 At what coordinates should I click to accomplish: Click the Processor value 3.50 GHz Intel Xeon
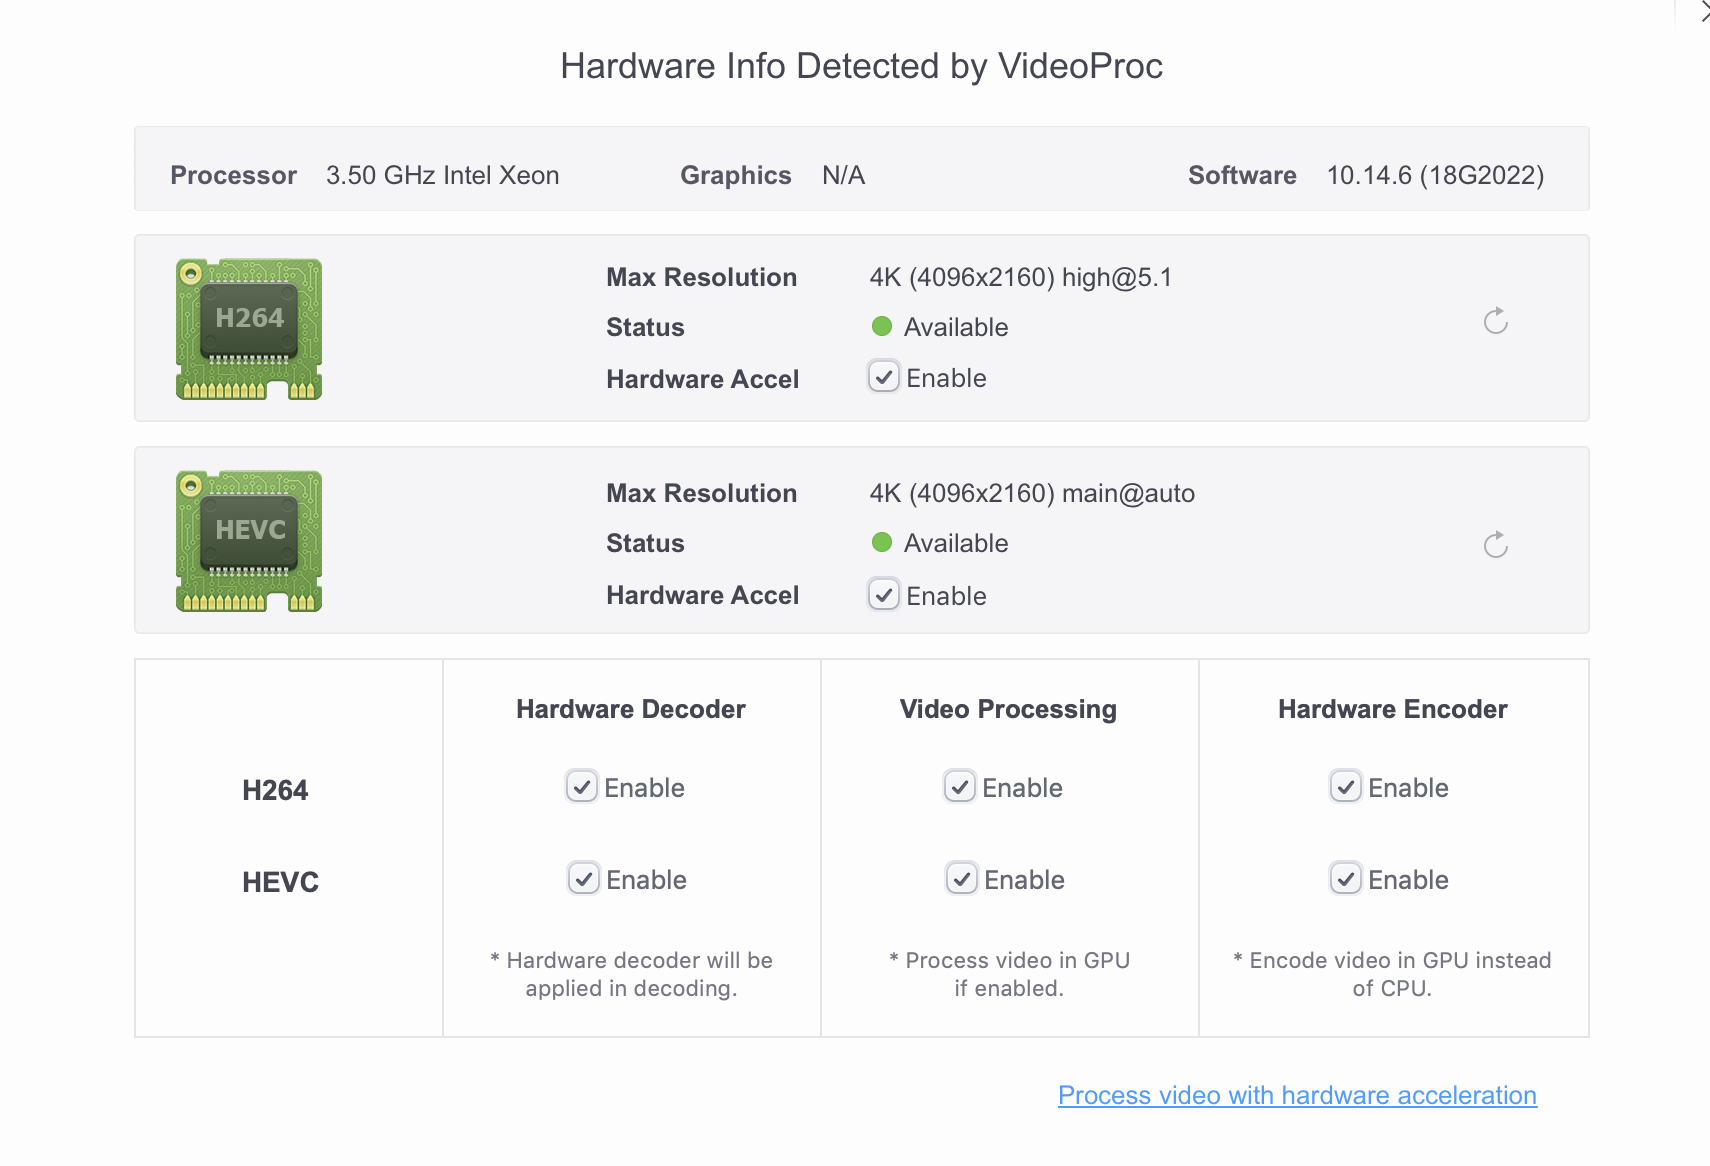(x=442, y=175)
